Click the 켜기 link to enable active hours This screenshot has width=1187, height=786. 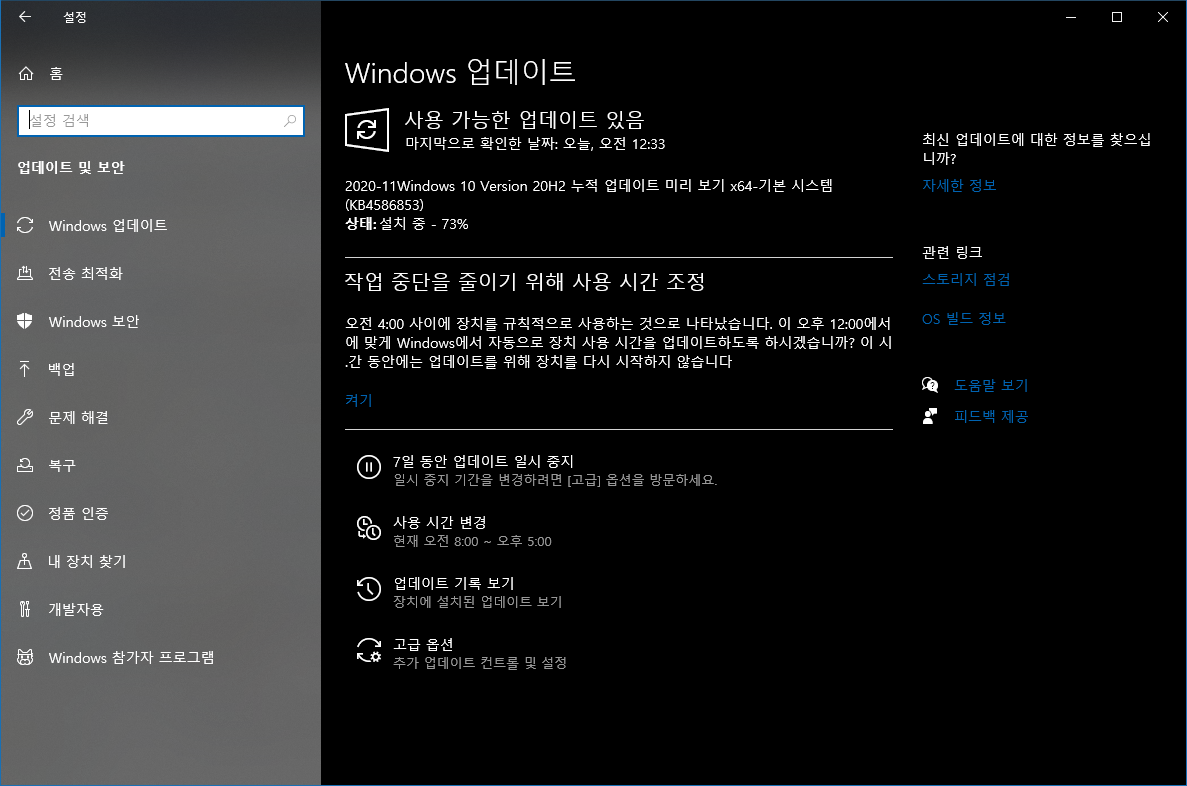click(359, 400)
